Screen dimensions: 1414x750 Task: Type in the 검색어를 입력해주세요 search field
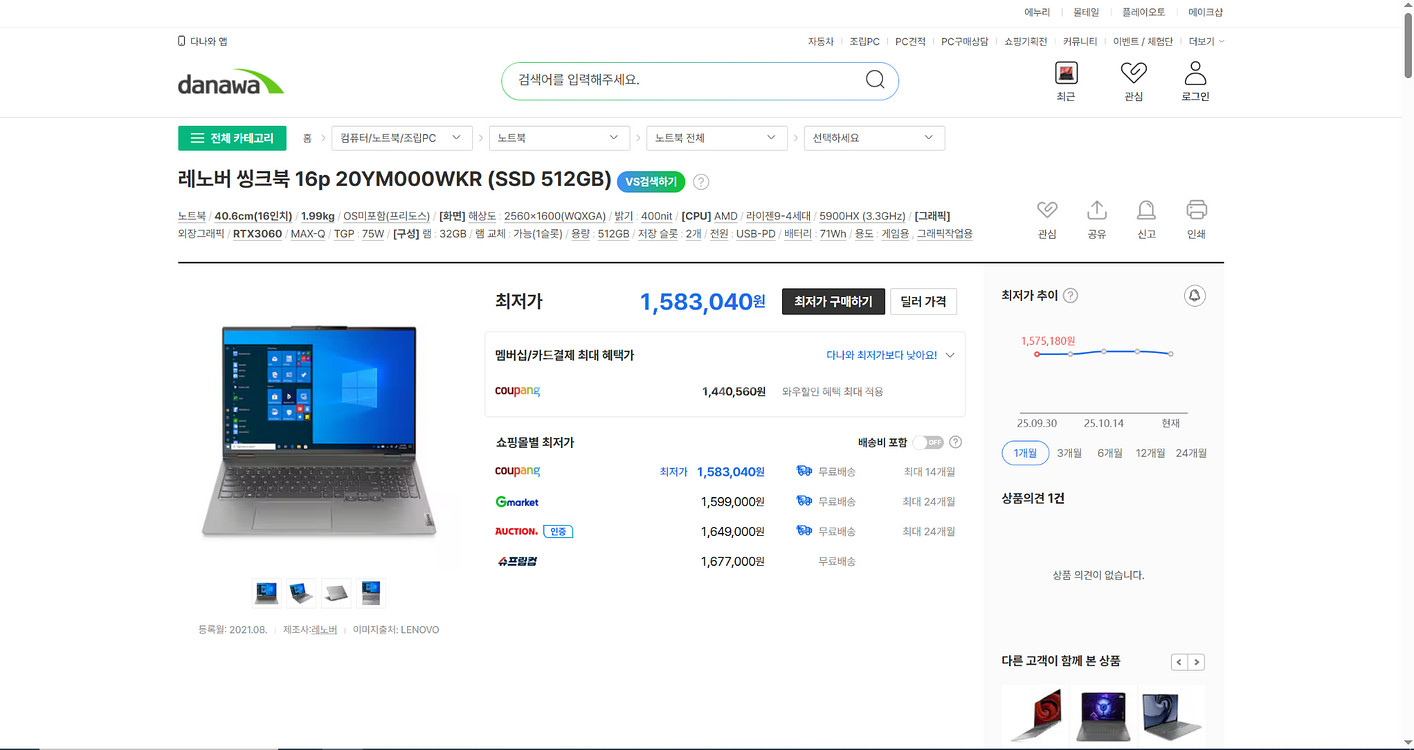coord(680,80)
